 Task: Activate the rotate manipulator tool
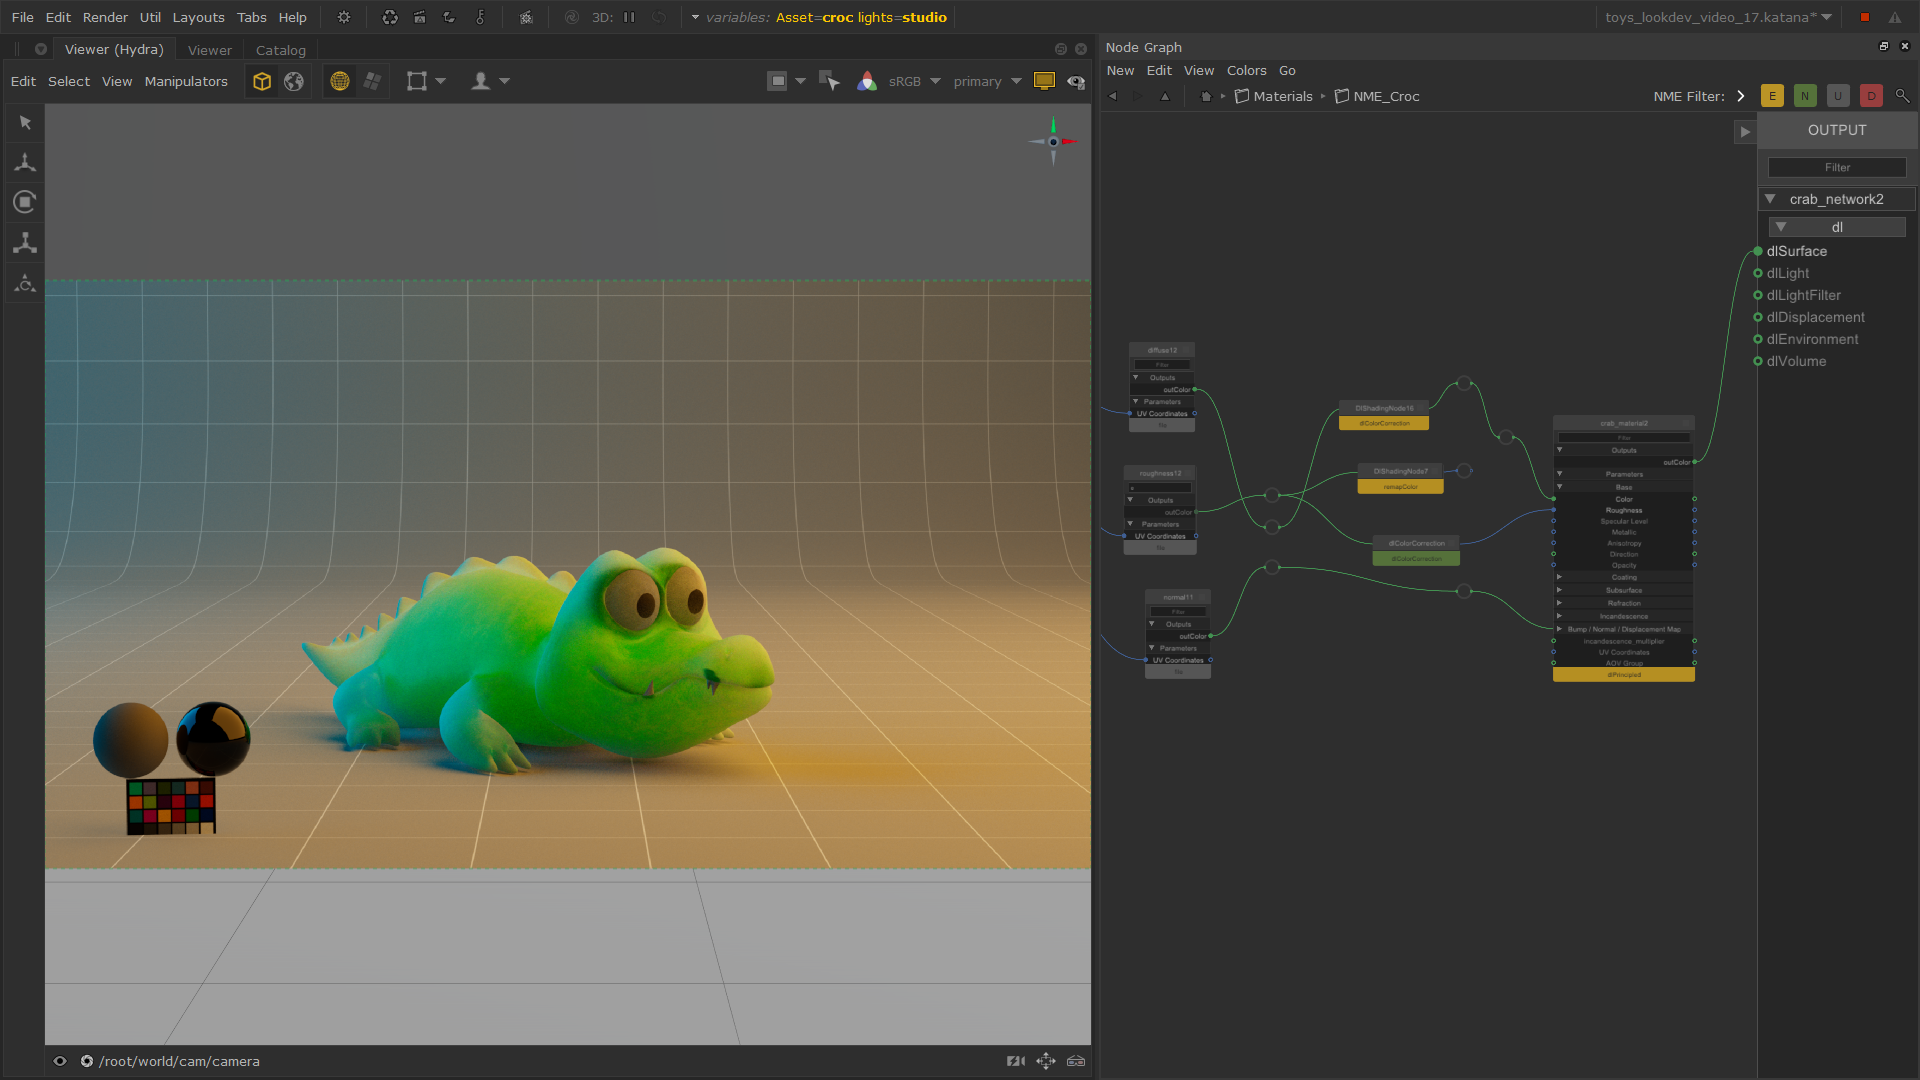pyautogui.click(x=25, y=202)
